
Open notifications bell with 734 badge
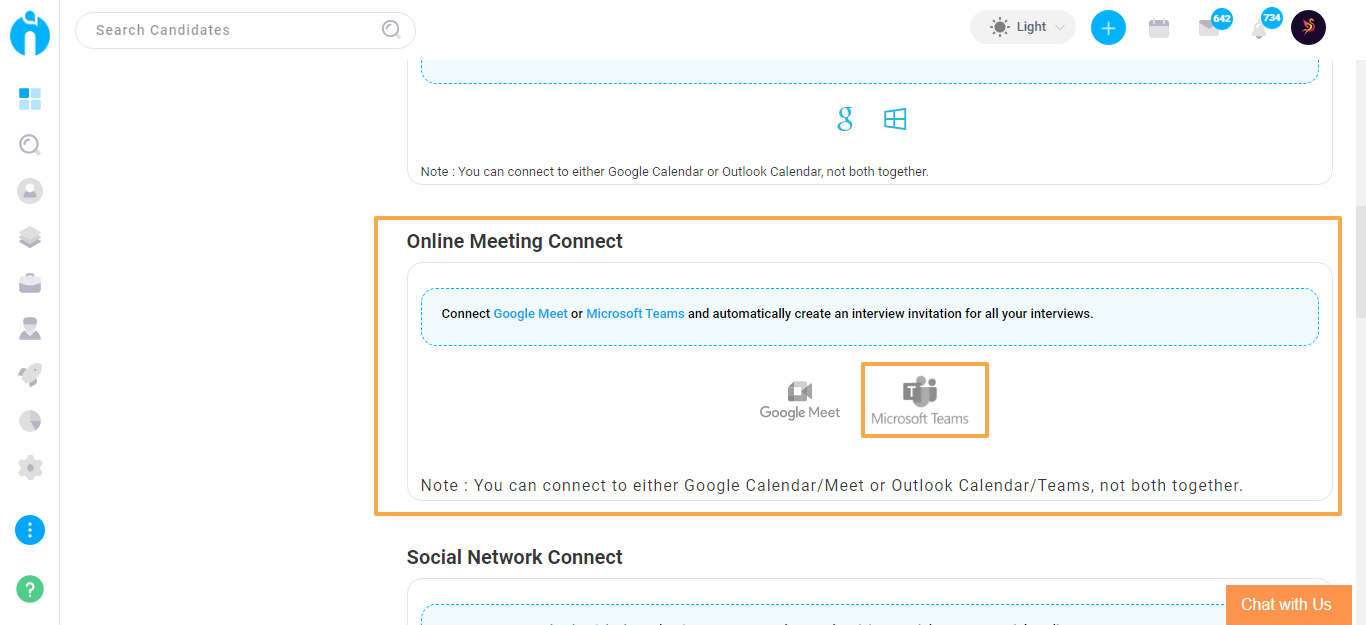(x=1259, y=29)
